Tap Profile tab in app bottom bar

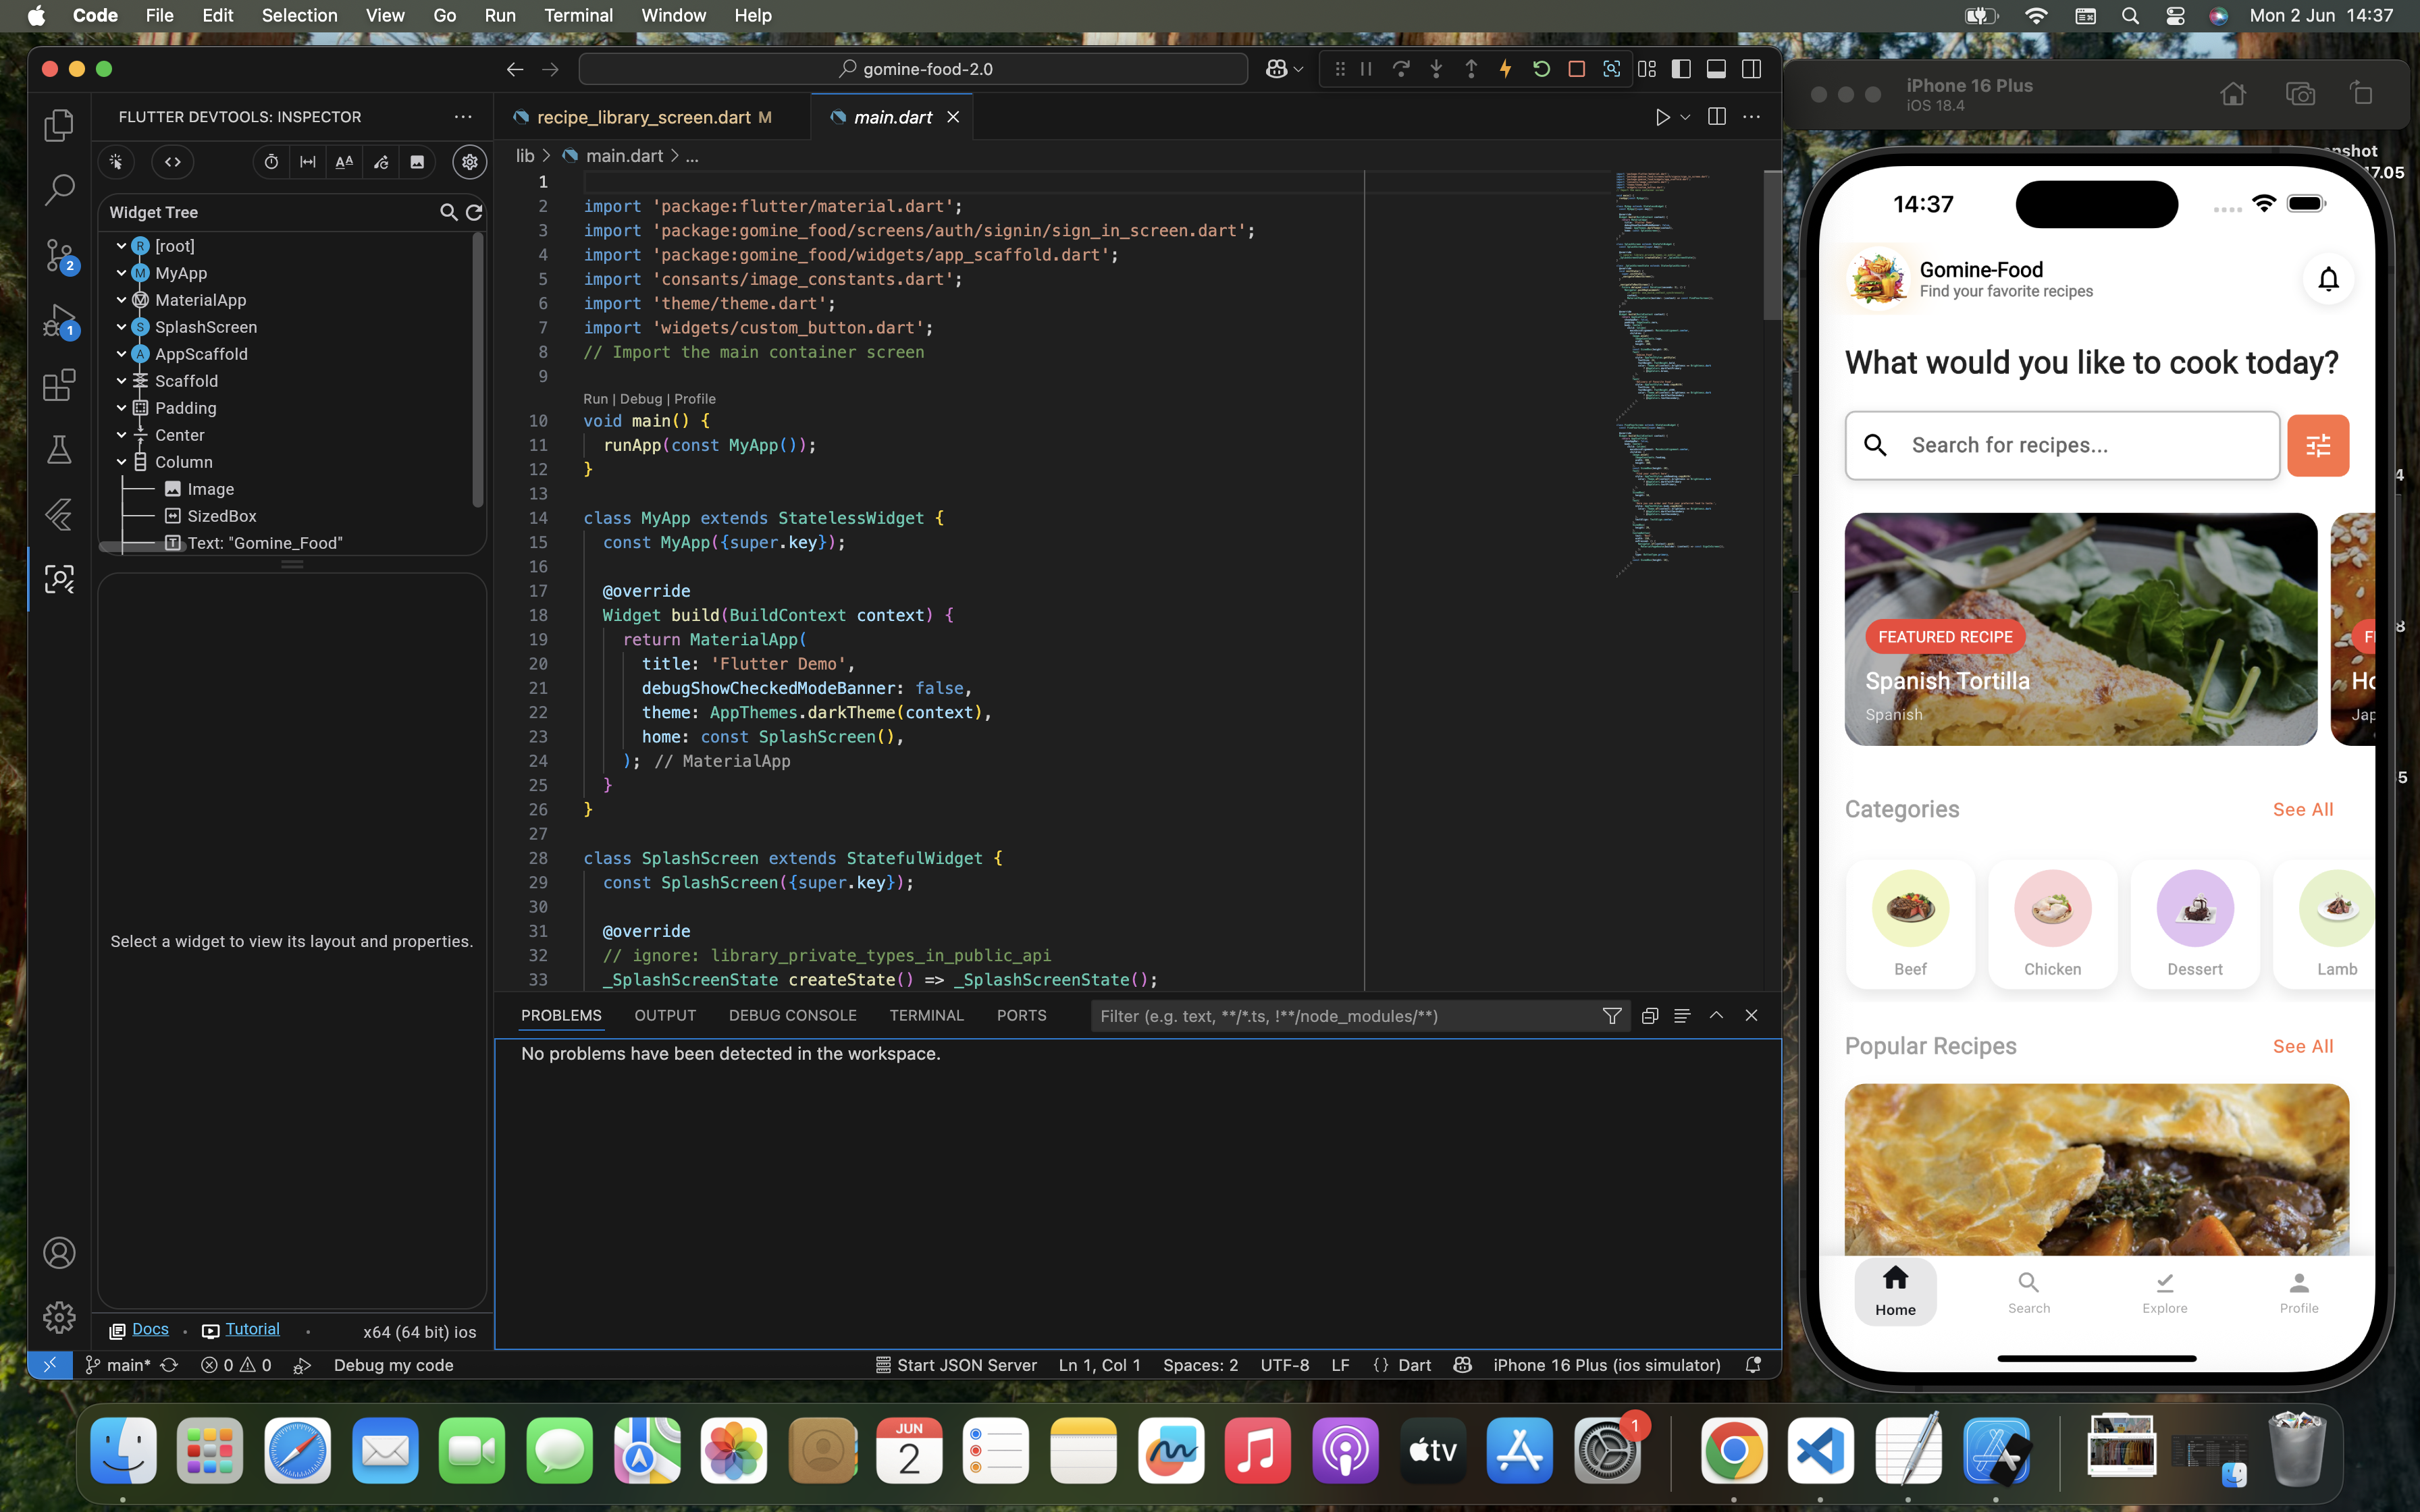pos(2299,1292)
